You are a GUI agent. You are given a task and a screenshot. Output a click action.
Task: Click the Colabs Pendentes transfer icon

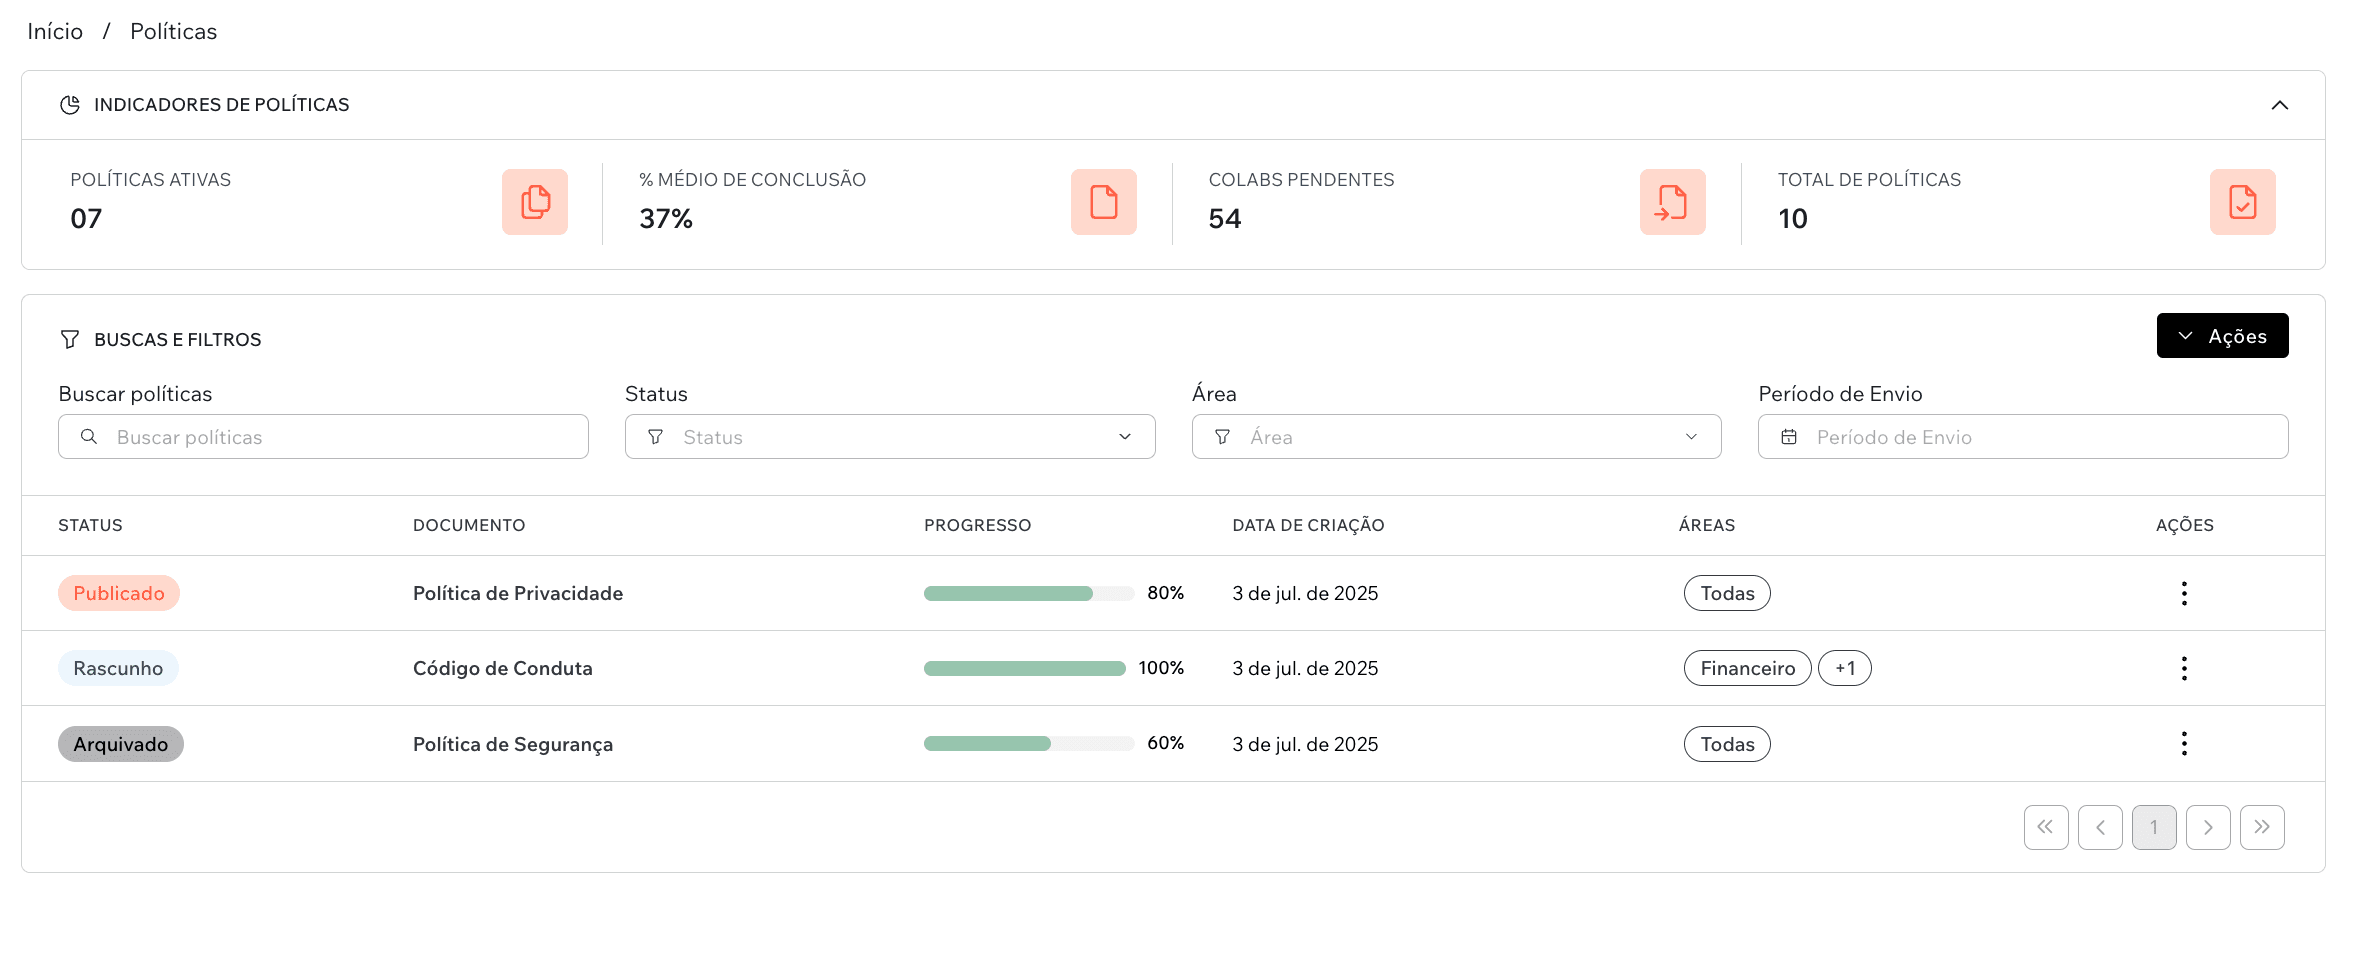pyautogui.click(x=1672, y=202)
